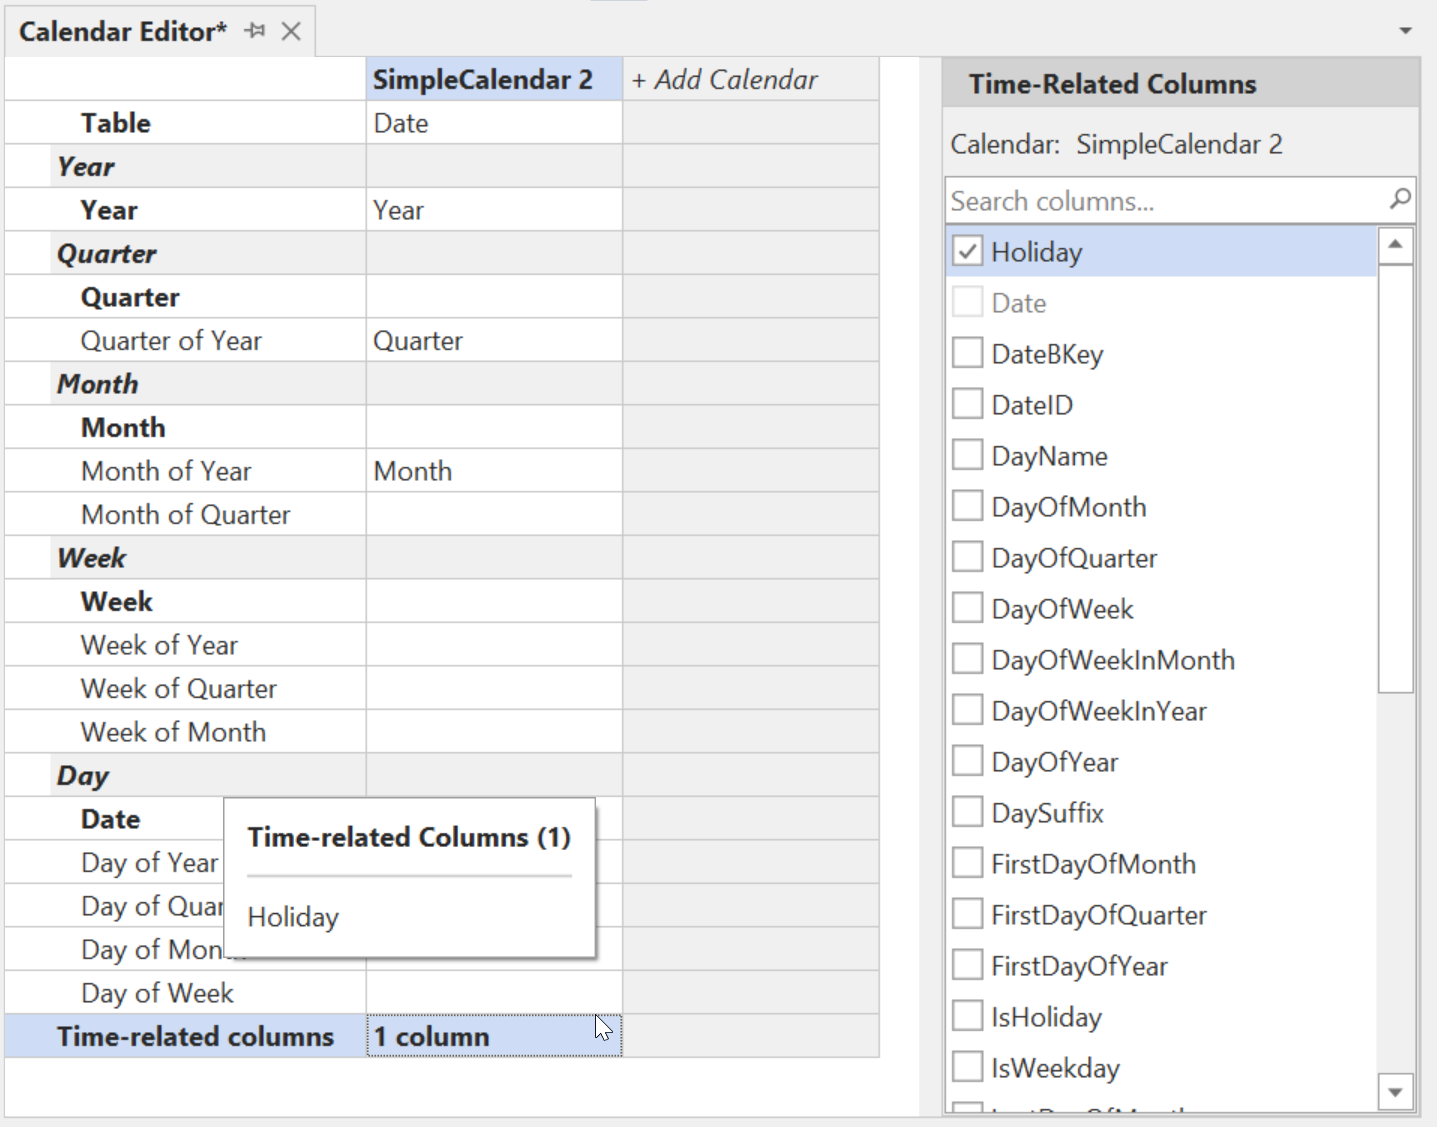The height and width of the screenshot is (1127, 1437).
Task: Check the DayOfWeek column
Action: [x=967, y=606]
